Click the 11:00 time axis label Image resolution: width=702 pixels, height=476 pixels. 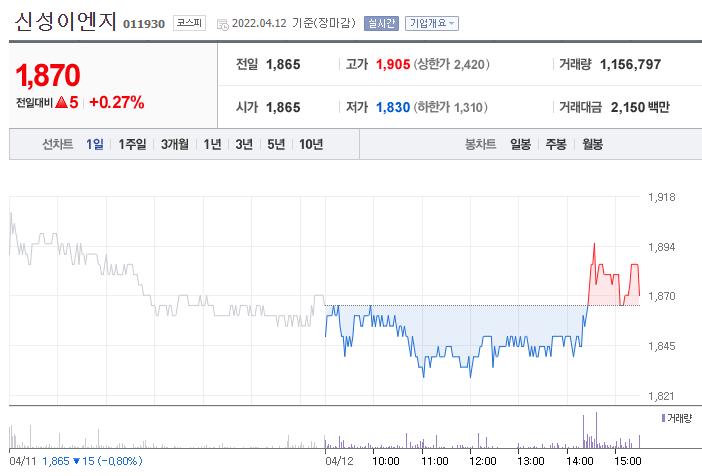pos(435,461)
